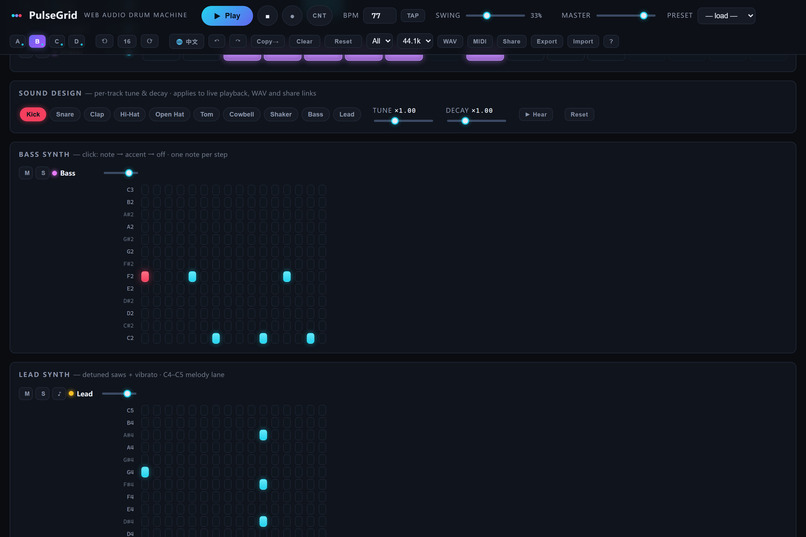Toggle the first cyan F2 bass note
Screen dimensions: 806x537
pos(192,276)
